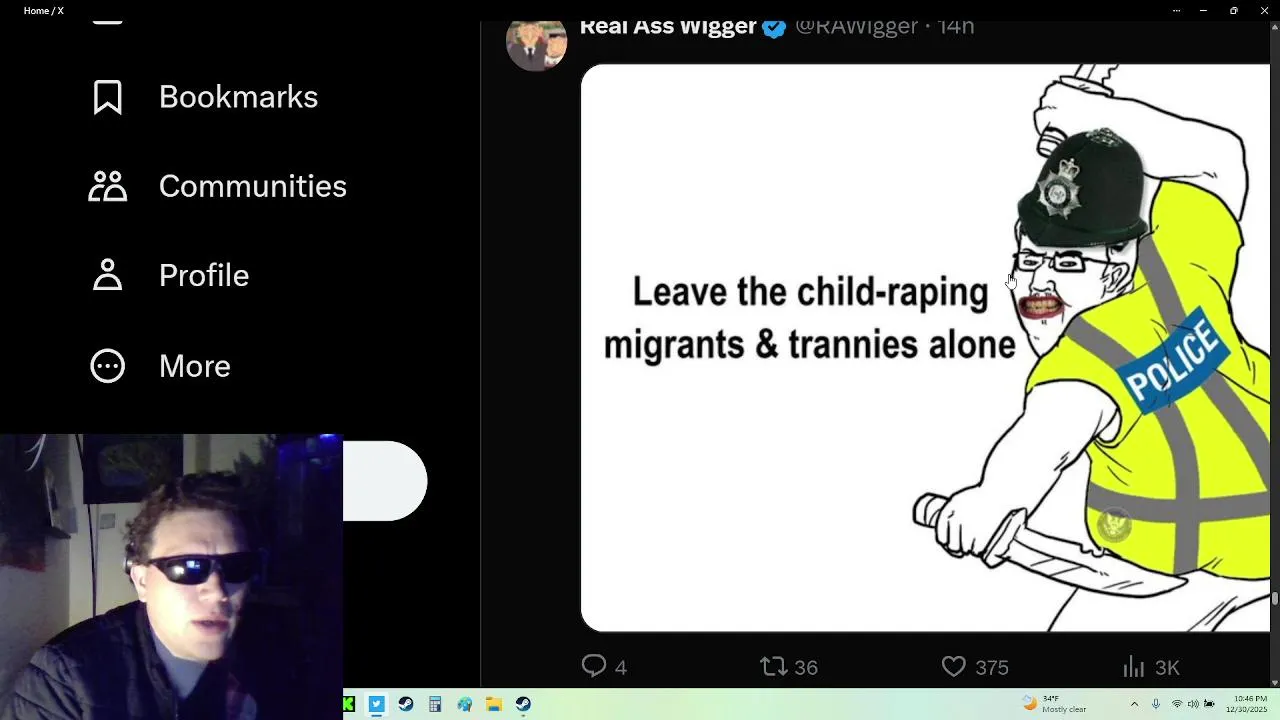Image resolution: width=1280 pixels, height=720 pixels.
Task: View post analytics bar-chart icon
Action: [1133, 666]
